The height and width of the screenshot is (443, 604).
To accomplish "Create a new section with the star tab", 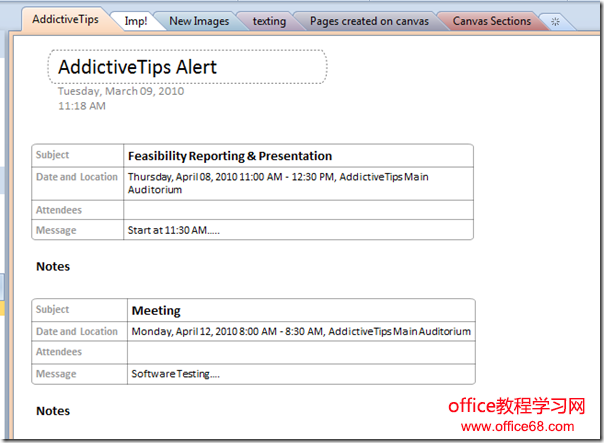I will pyautogui.click(x=555, y=21).
